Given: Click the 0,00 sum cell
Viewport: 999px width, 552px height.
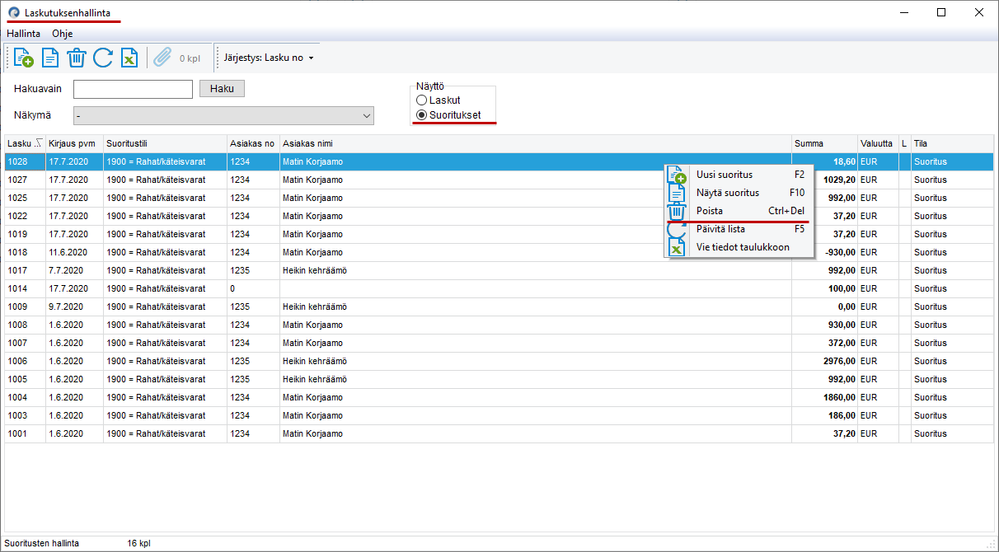Looking at the screenshot, I should click(824, 307).
